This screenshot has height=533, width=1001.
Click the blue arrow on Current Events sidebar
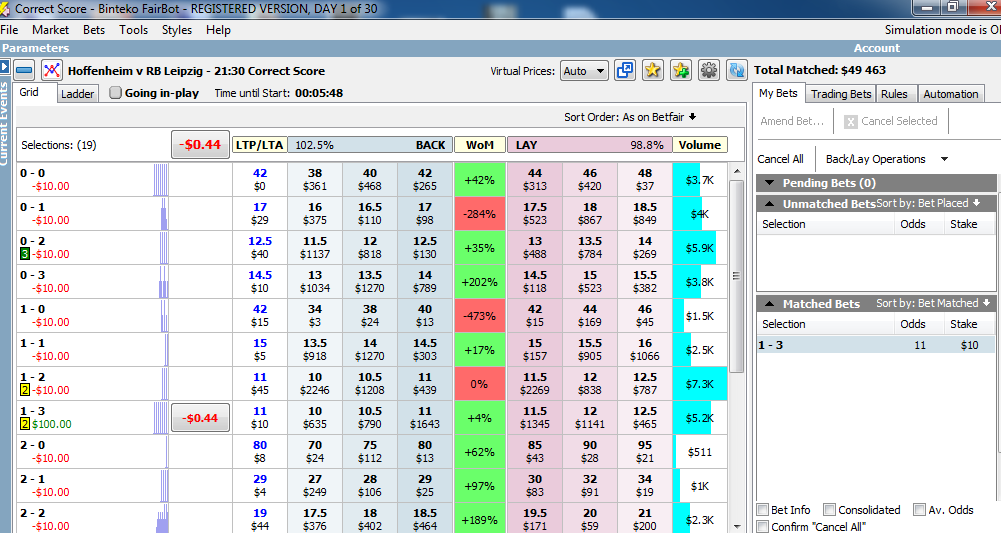[x=4, y=67]
